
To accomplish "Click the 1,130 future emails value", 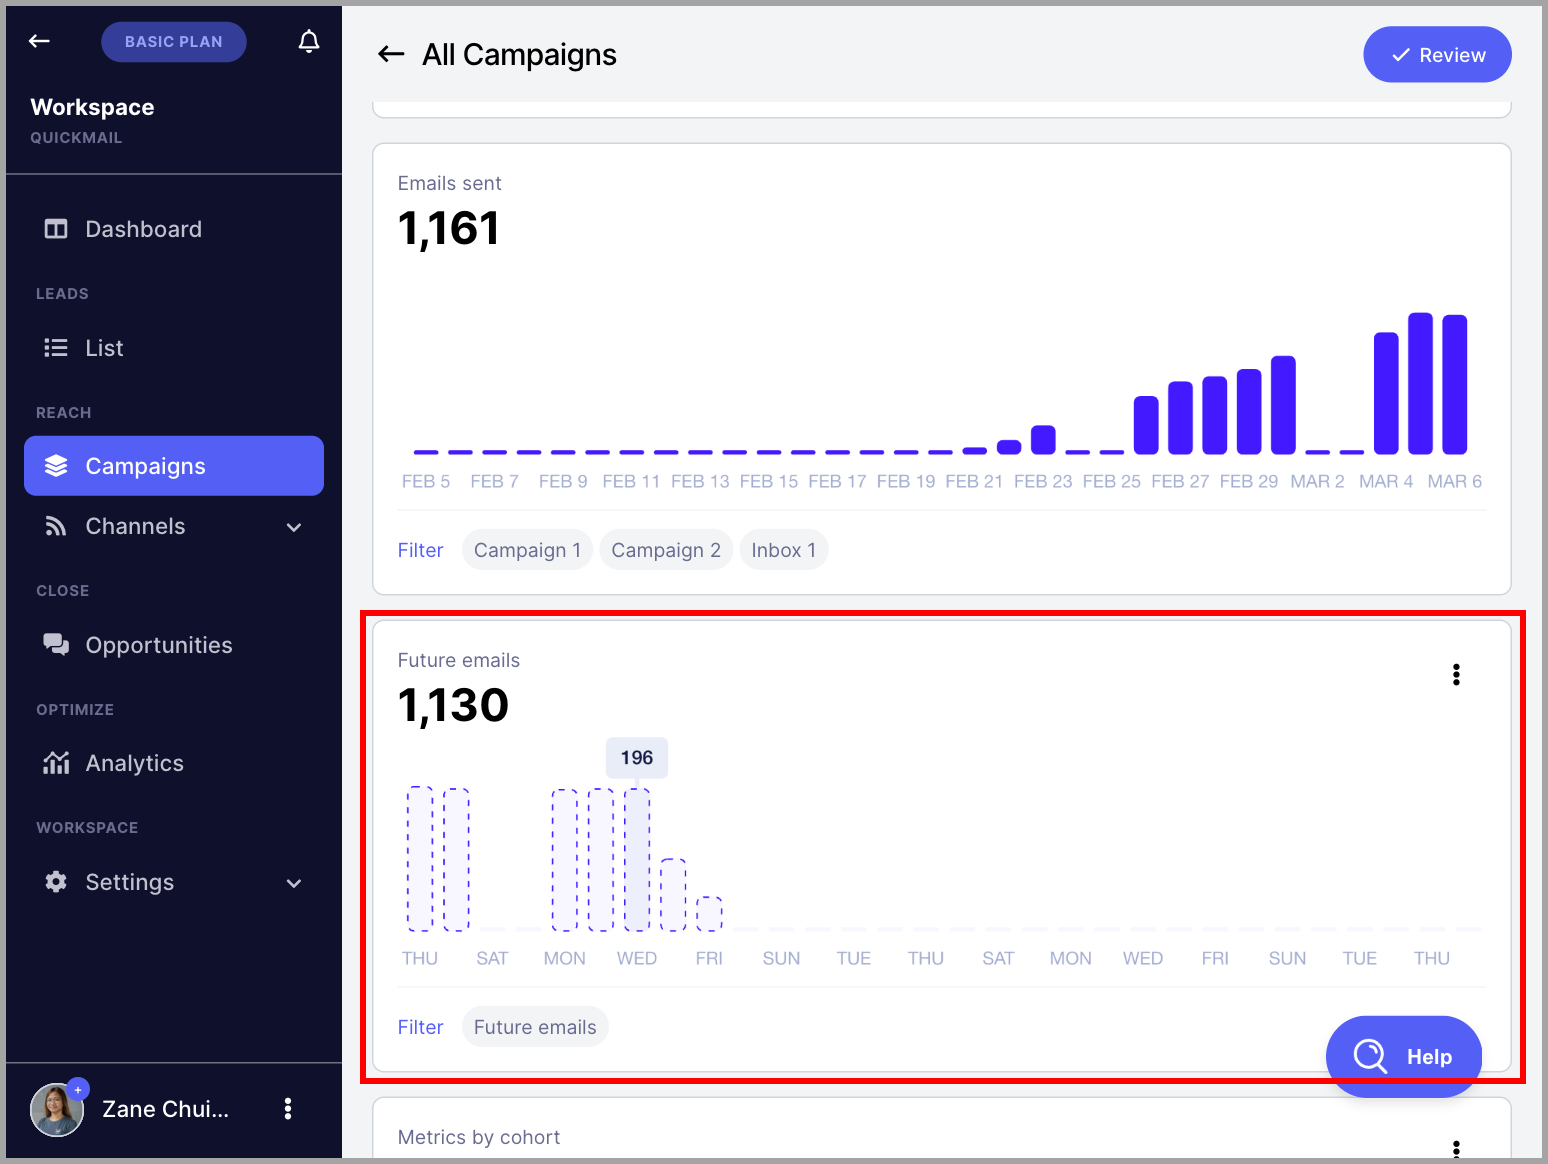I will point(453,705).
